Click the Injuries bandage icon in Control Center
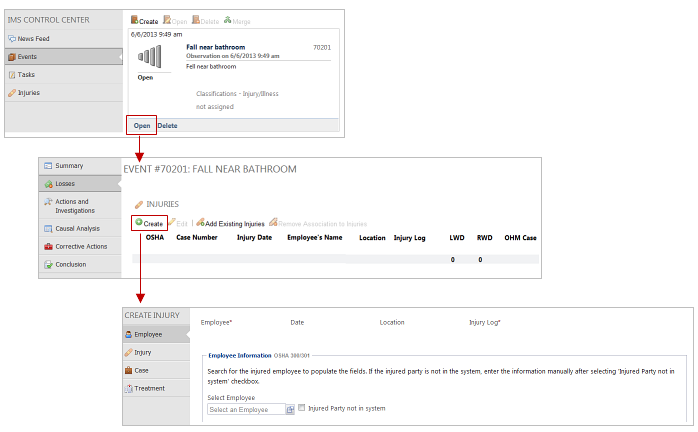Screen dimensions: 698x432 [12, 93]
